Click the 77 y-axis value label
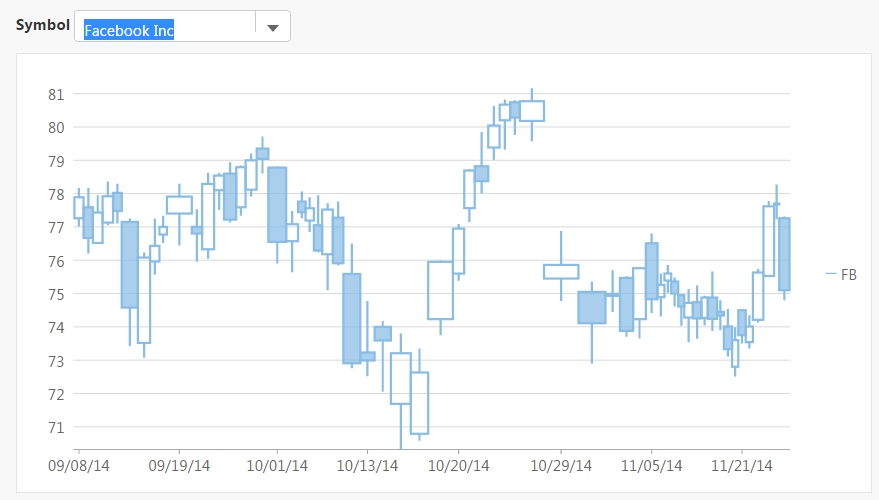Viewport: 879px width, 500px height. [x=56, y=228]
